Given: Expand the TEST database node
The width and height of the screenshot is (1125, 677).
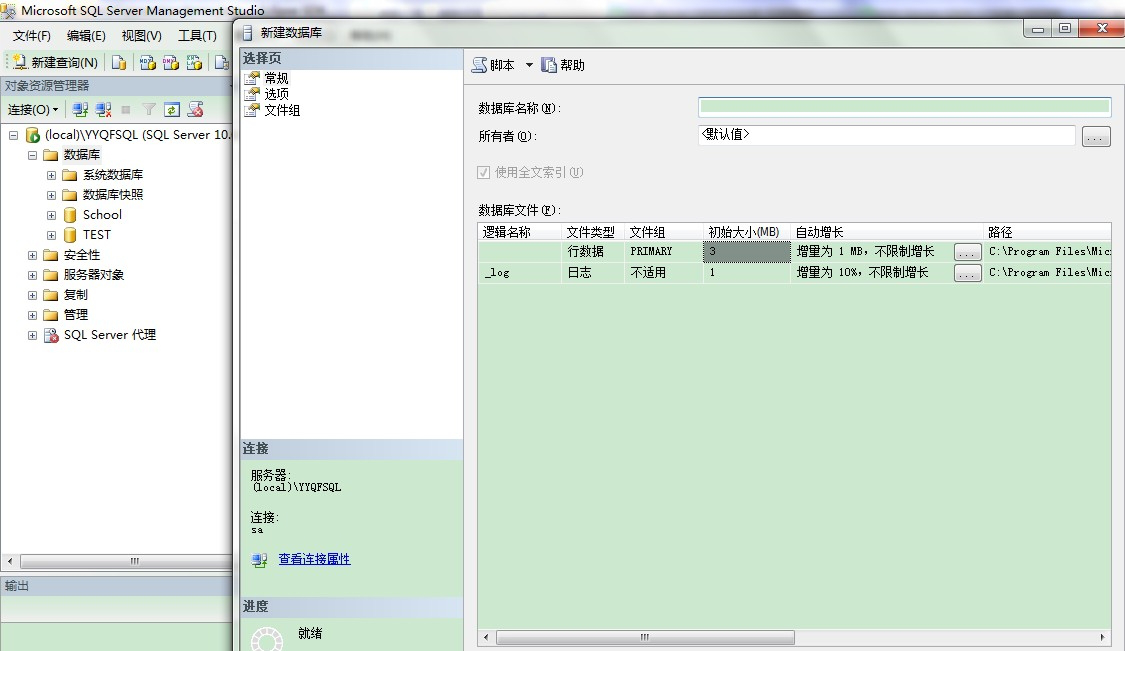Looking at the screenshot, I should [52, 235].
